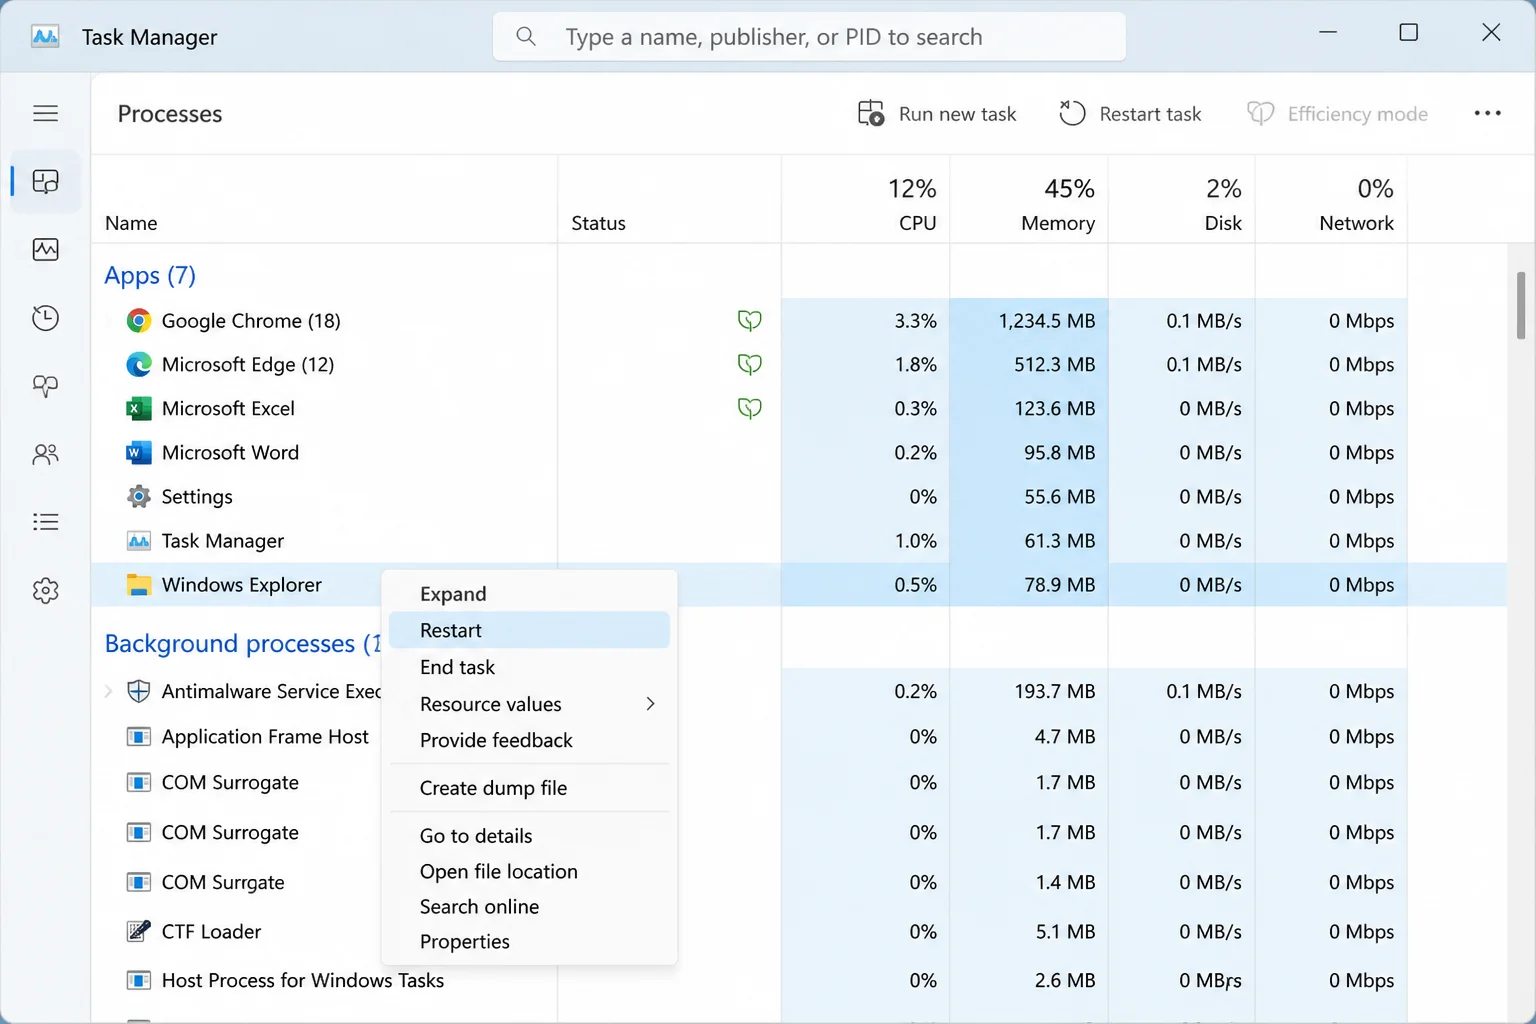The height and width of the screenshot is (1024, 1536).
Task: Click the Microsoft Edge app icon
Action: tap(139, 365)
